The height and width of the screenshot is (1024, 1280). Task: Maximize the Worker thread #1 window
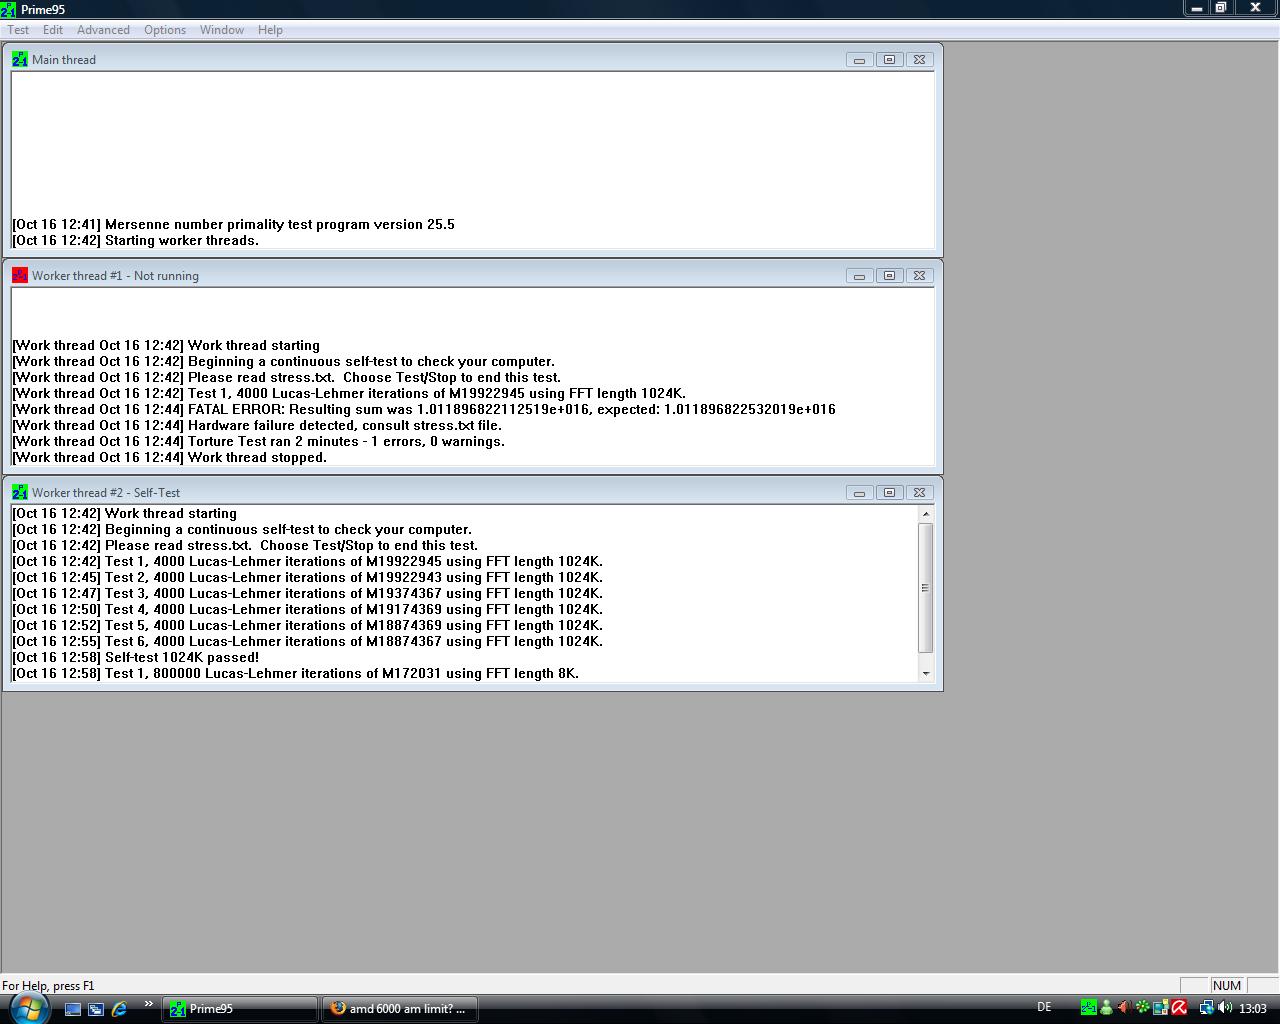pos(889,276)
